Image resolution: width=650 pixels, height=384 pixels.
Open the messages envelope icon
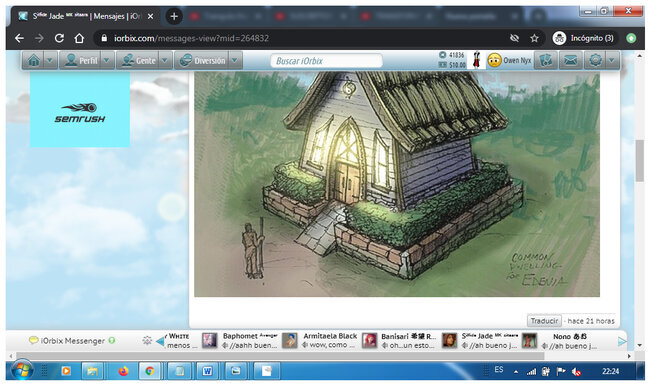coord(570,61)
